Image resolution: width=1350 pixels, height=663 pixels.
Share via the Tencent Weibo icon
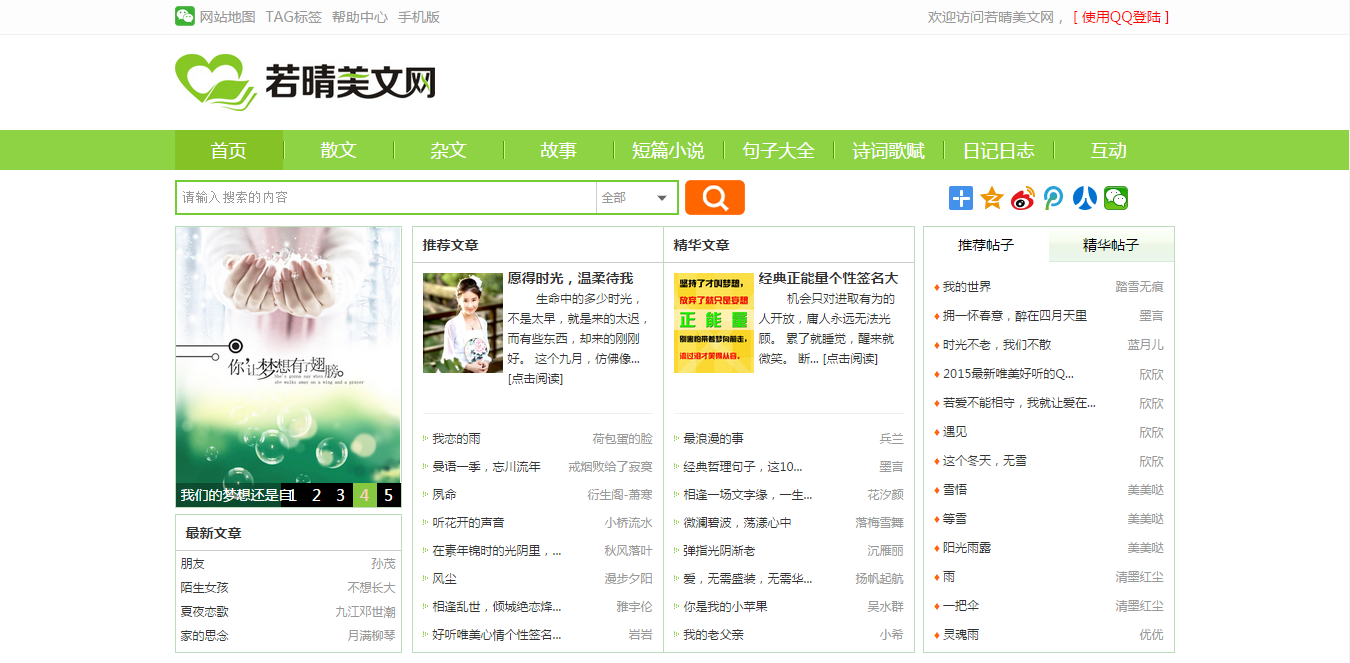point(1054,198)
